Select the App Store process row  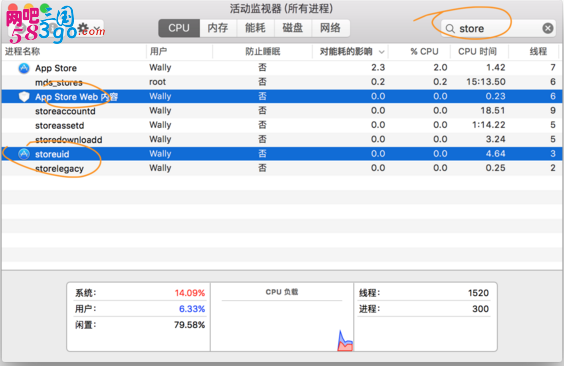pyautogui.click(x=281, y=68)
